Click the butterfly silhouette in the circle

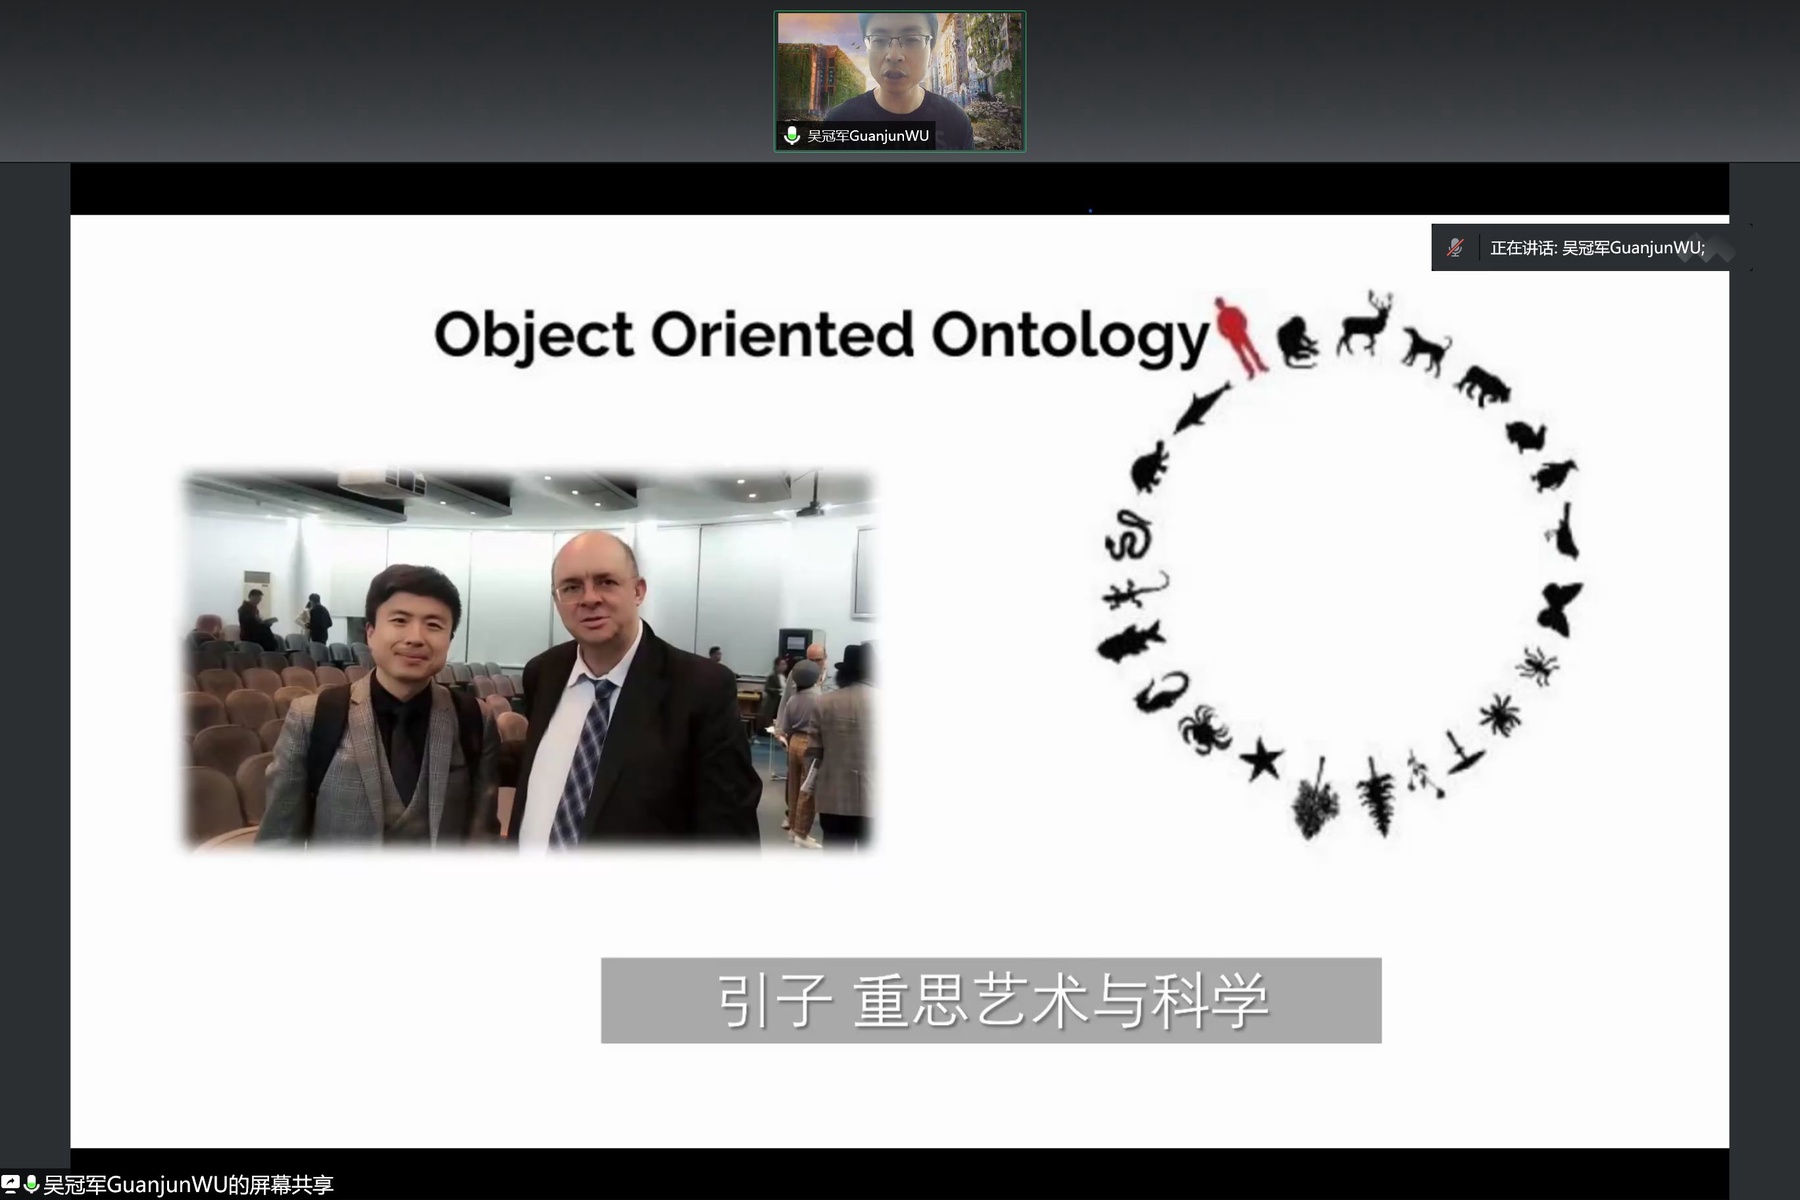click(1559, 608)
